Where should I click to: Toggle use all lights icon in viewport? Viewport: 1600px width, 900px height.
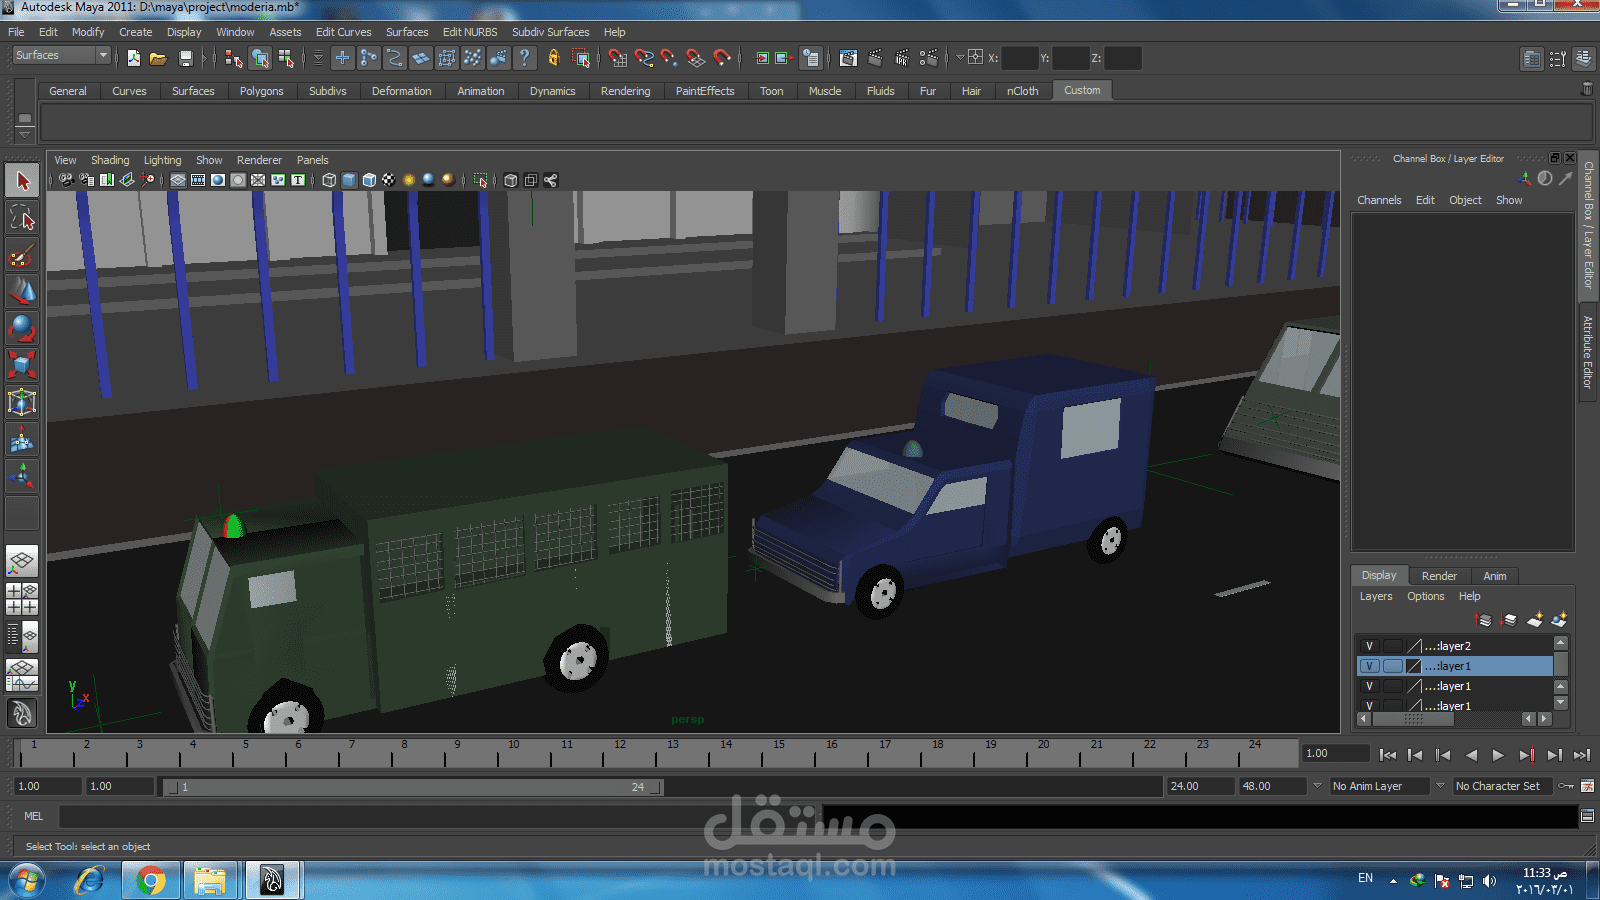(x=409, y=180)
